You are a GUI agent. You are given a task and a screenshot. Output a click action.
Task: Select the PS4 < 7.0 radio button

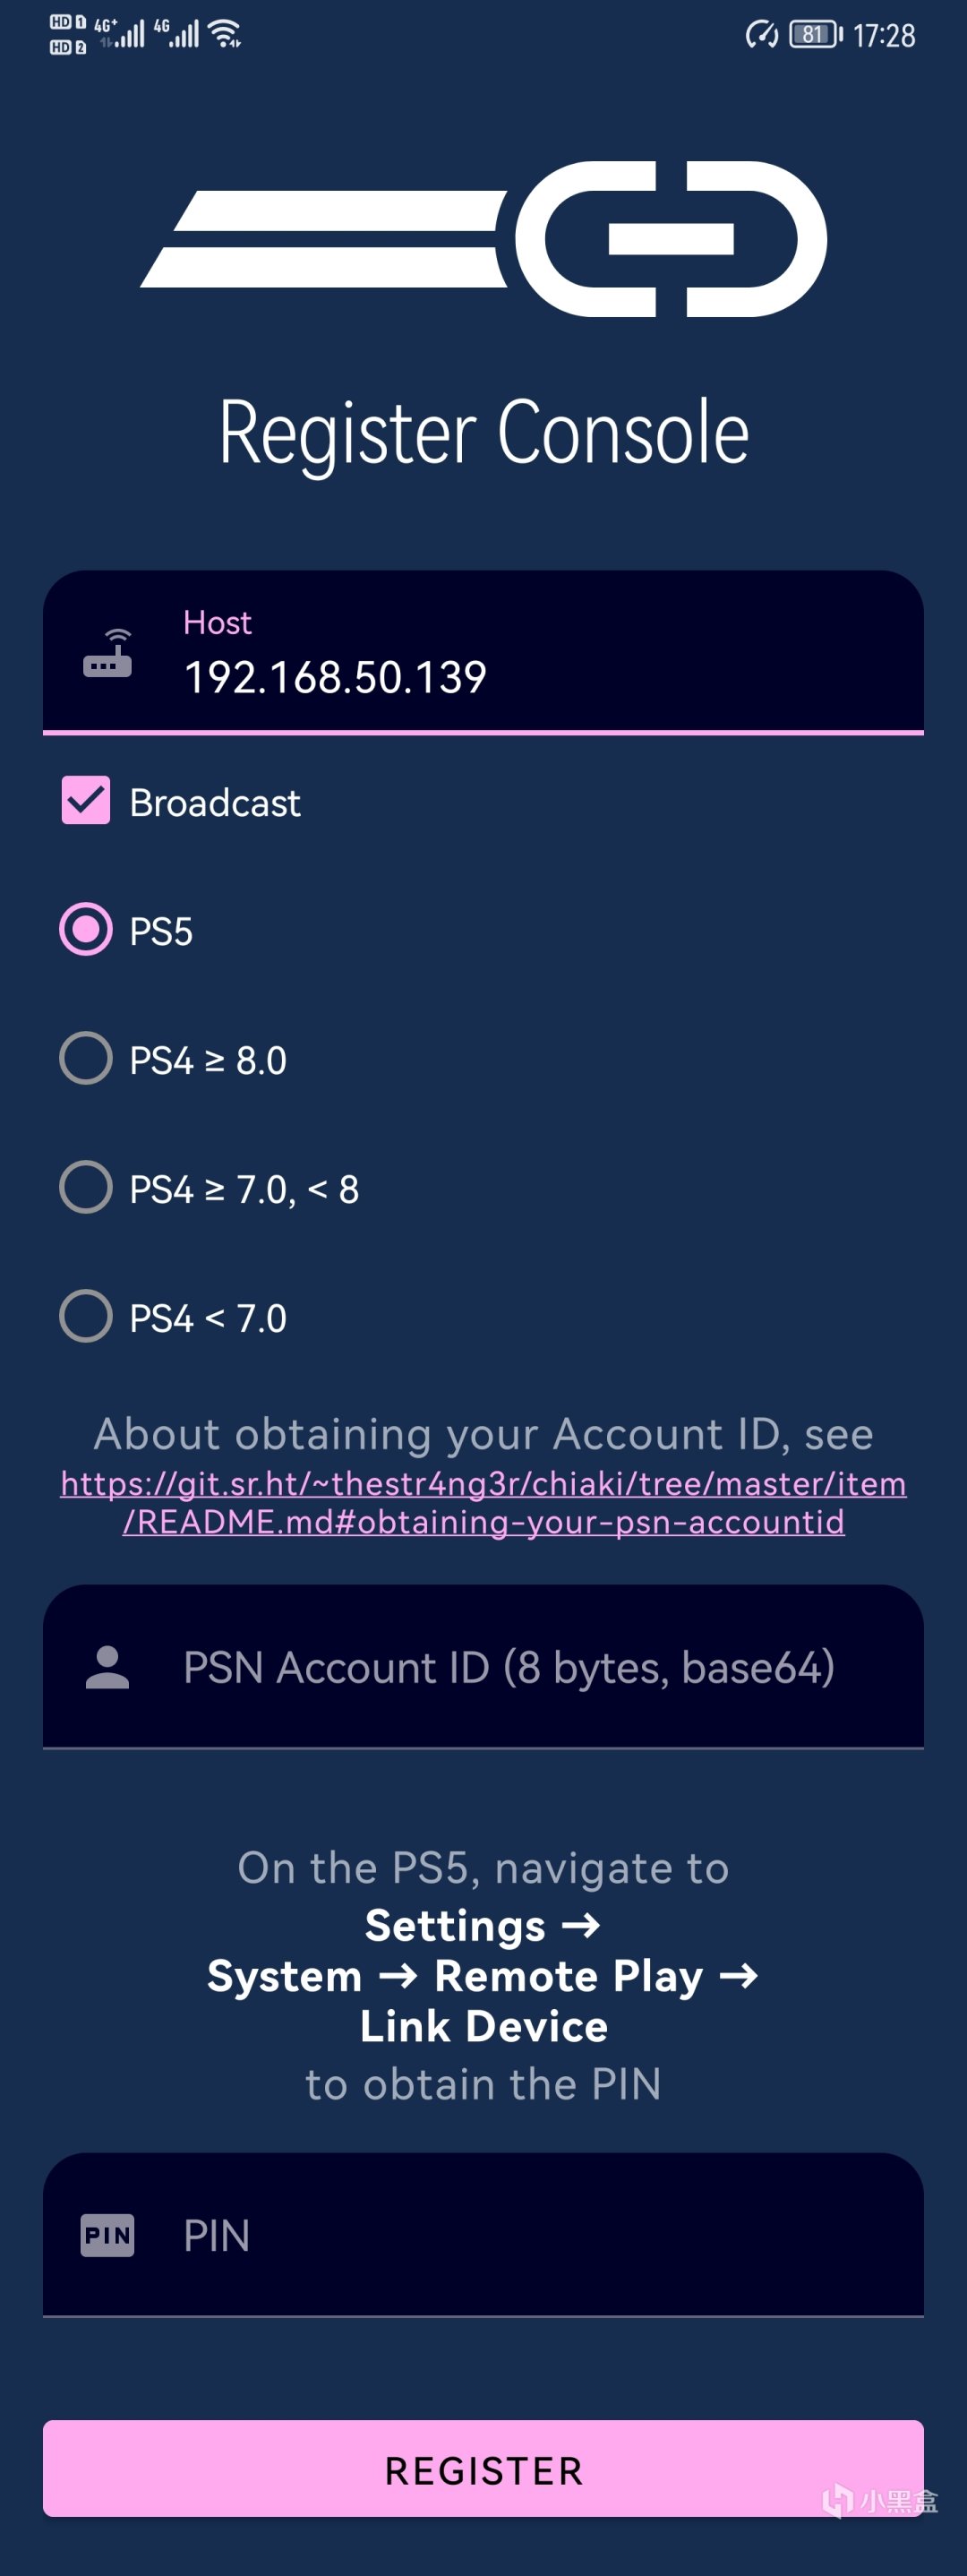pos(86,1316)
